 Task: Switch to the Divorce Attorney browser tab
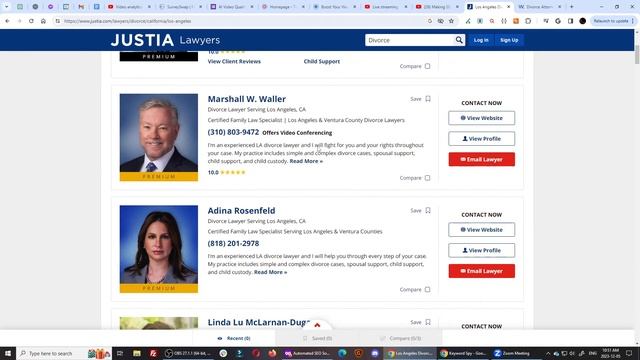coord(540,7)
